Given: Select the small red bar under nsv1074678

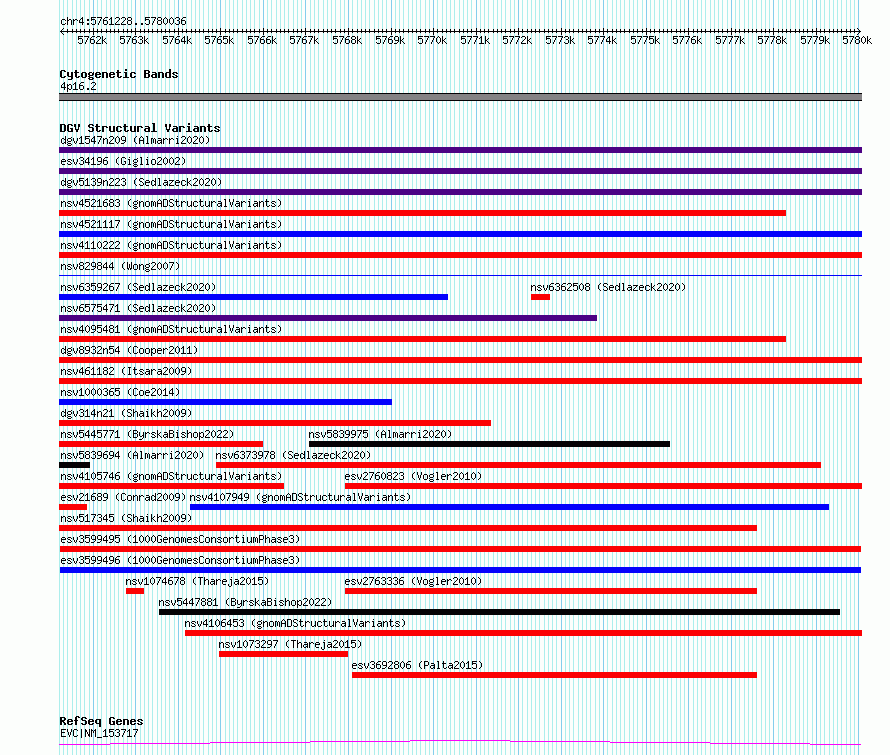Looking at the screenshot, I should (x=135, y=591).
